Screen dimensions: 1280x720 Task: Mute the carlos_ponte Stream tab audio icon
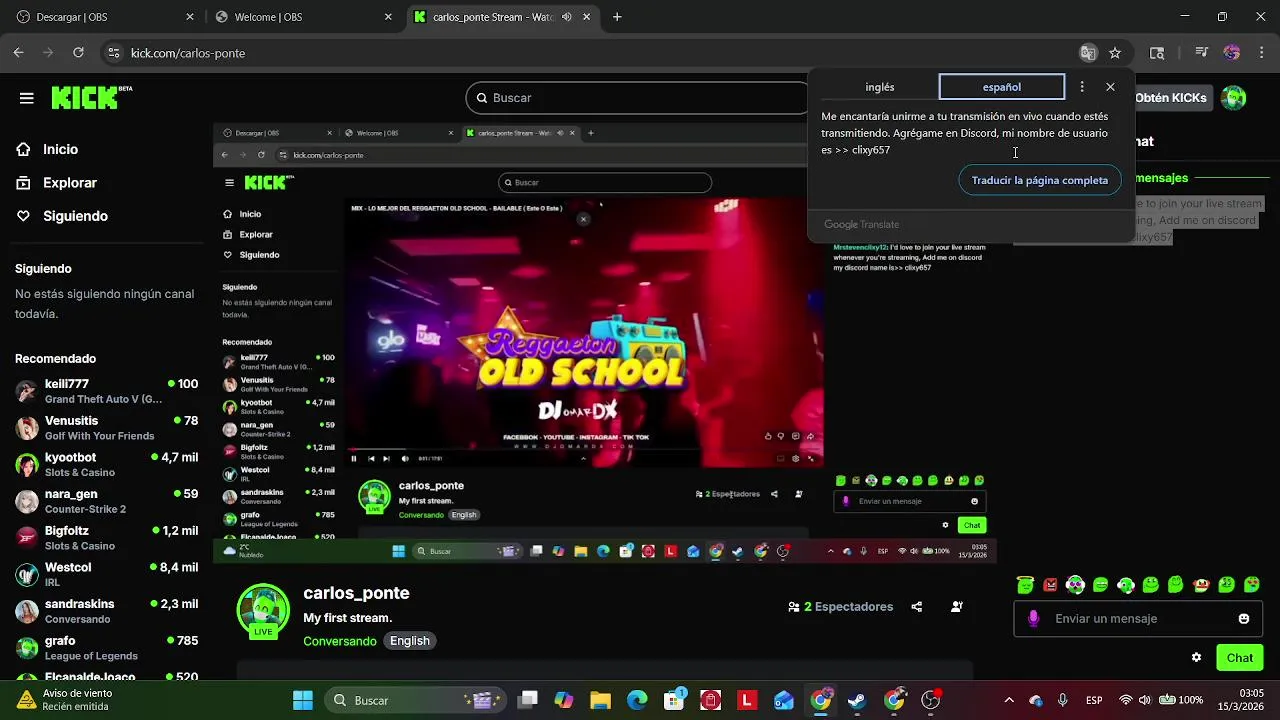click(567, 17)
